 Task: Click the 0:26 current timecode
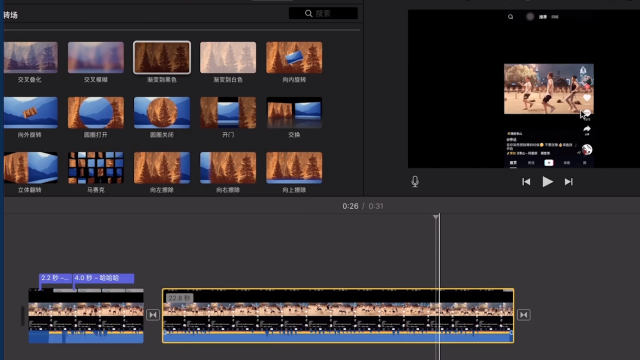(x=350, y=206)
